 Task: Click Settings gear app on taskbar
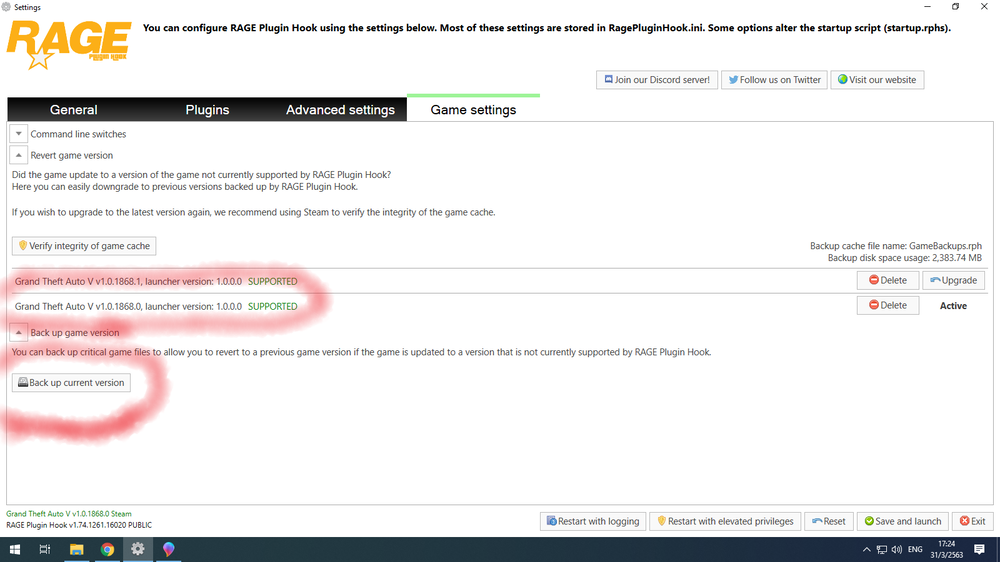coord(138,549)
